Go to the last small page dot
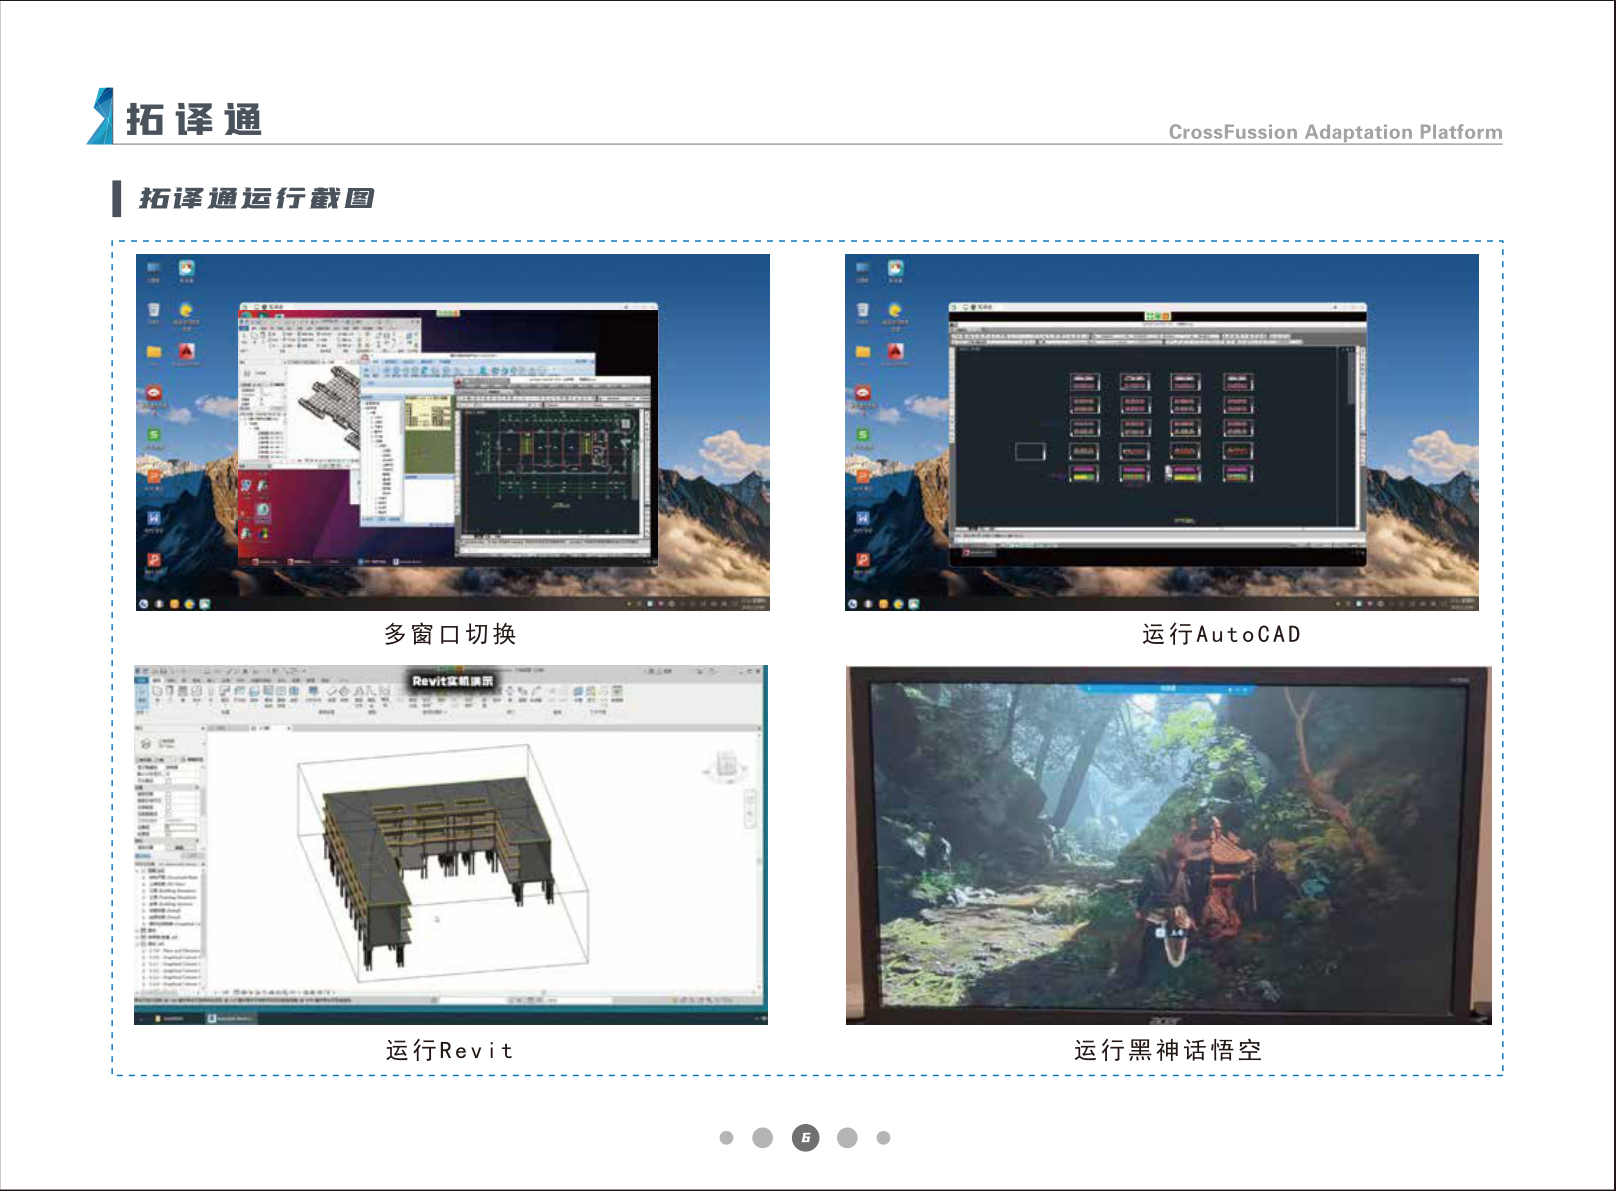This screenshot has width=1616, height=1191. point(883,1138)
